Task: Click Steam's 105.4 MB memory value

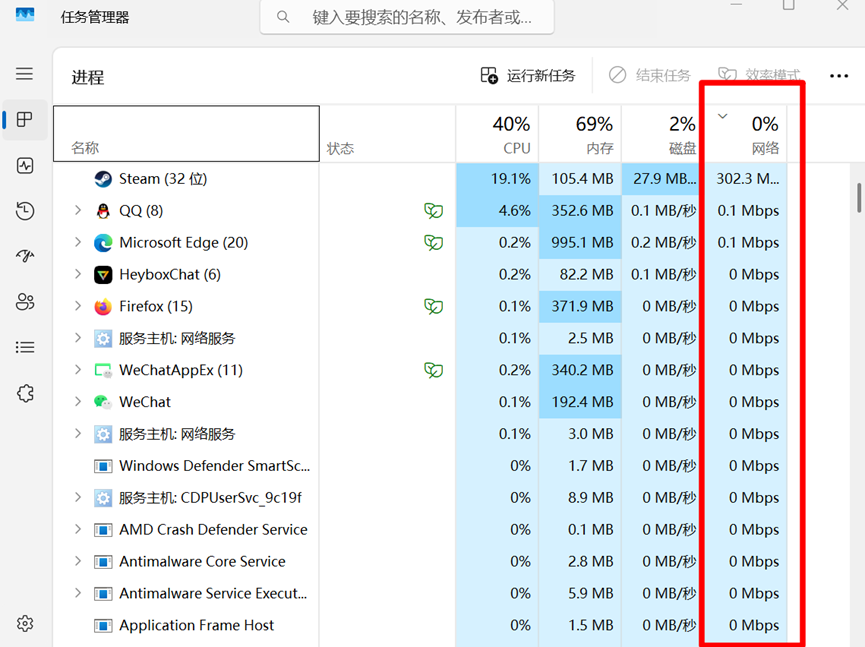Action: 582,179
